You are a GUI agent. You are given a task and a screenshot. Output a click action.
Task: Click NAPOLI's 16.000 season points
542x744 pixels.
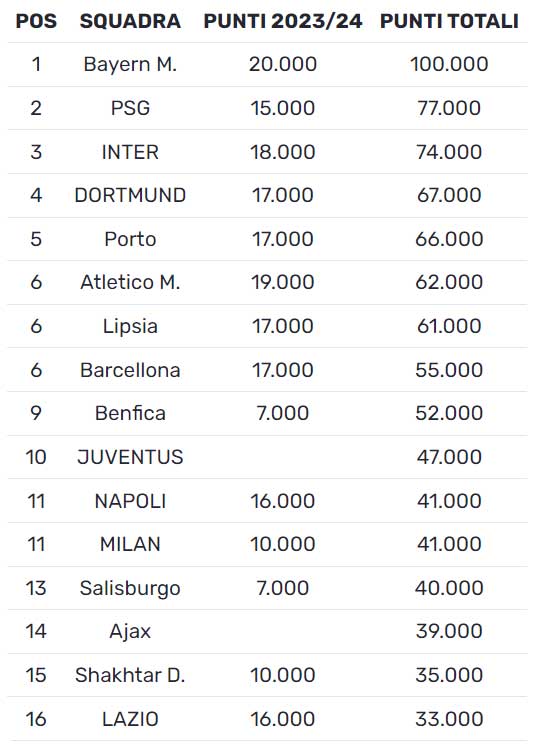coord(283,501)
